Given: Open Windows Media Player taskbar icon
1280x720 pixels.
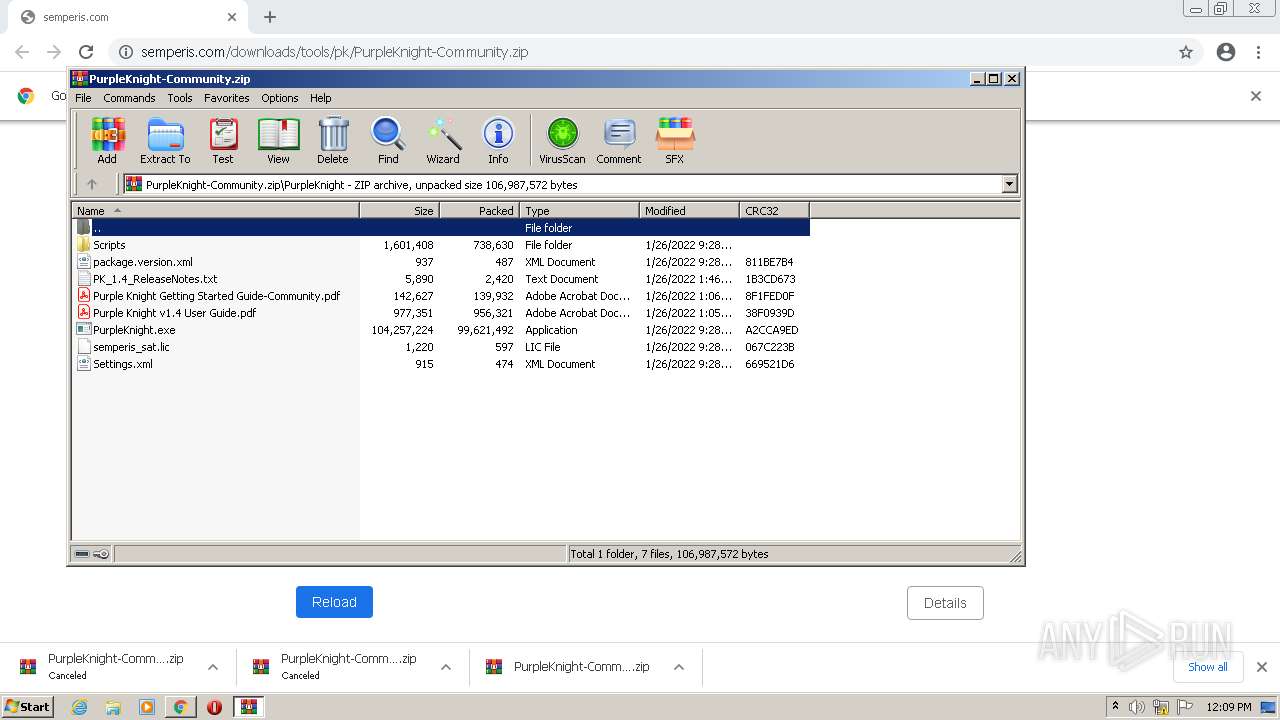Looking at the screenshot, I should click(x=147, y=707).
